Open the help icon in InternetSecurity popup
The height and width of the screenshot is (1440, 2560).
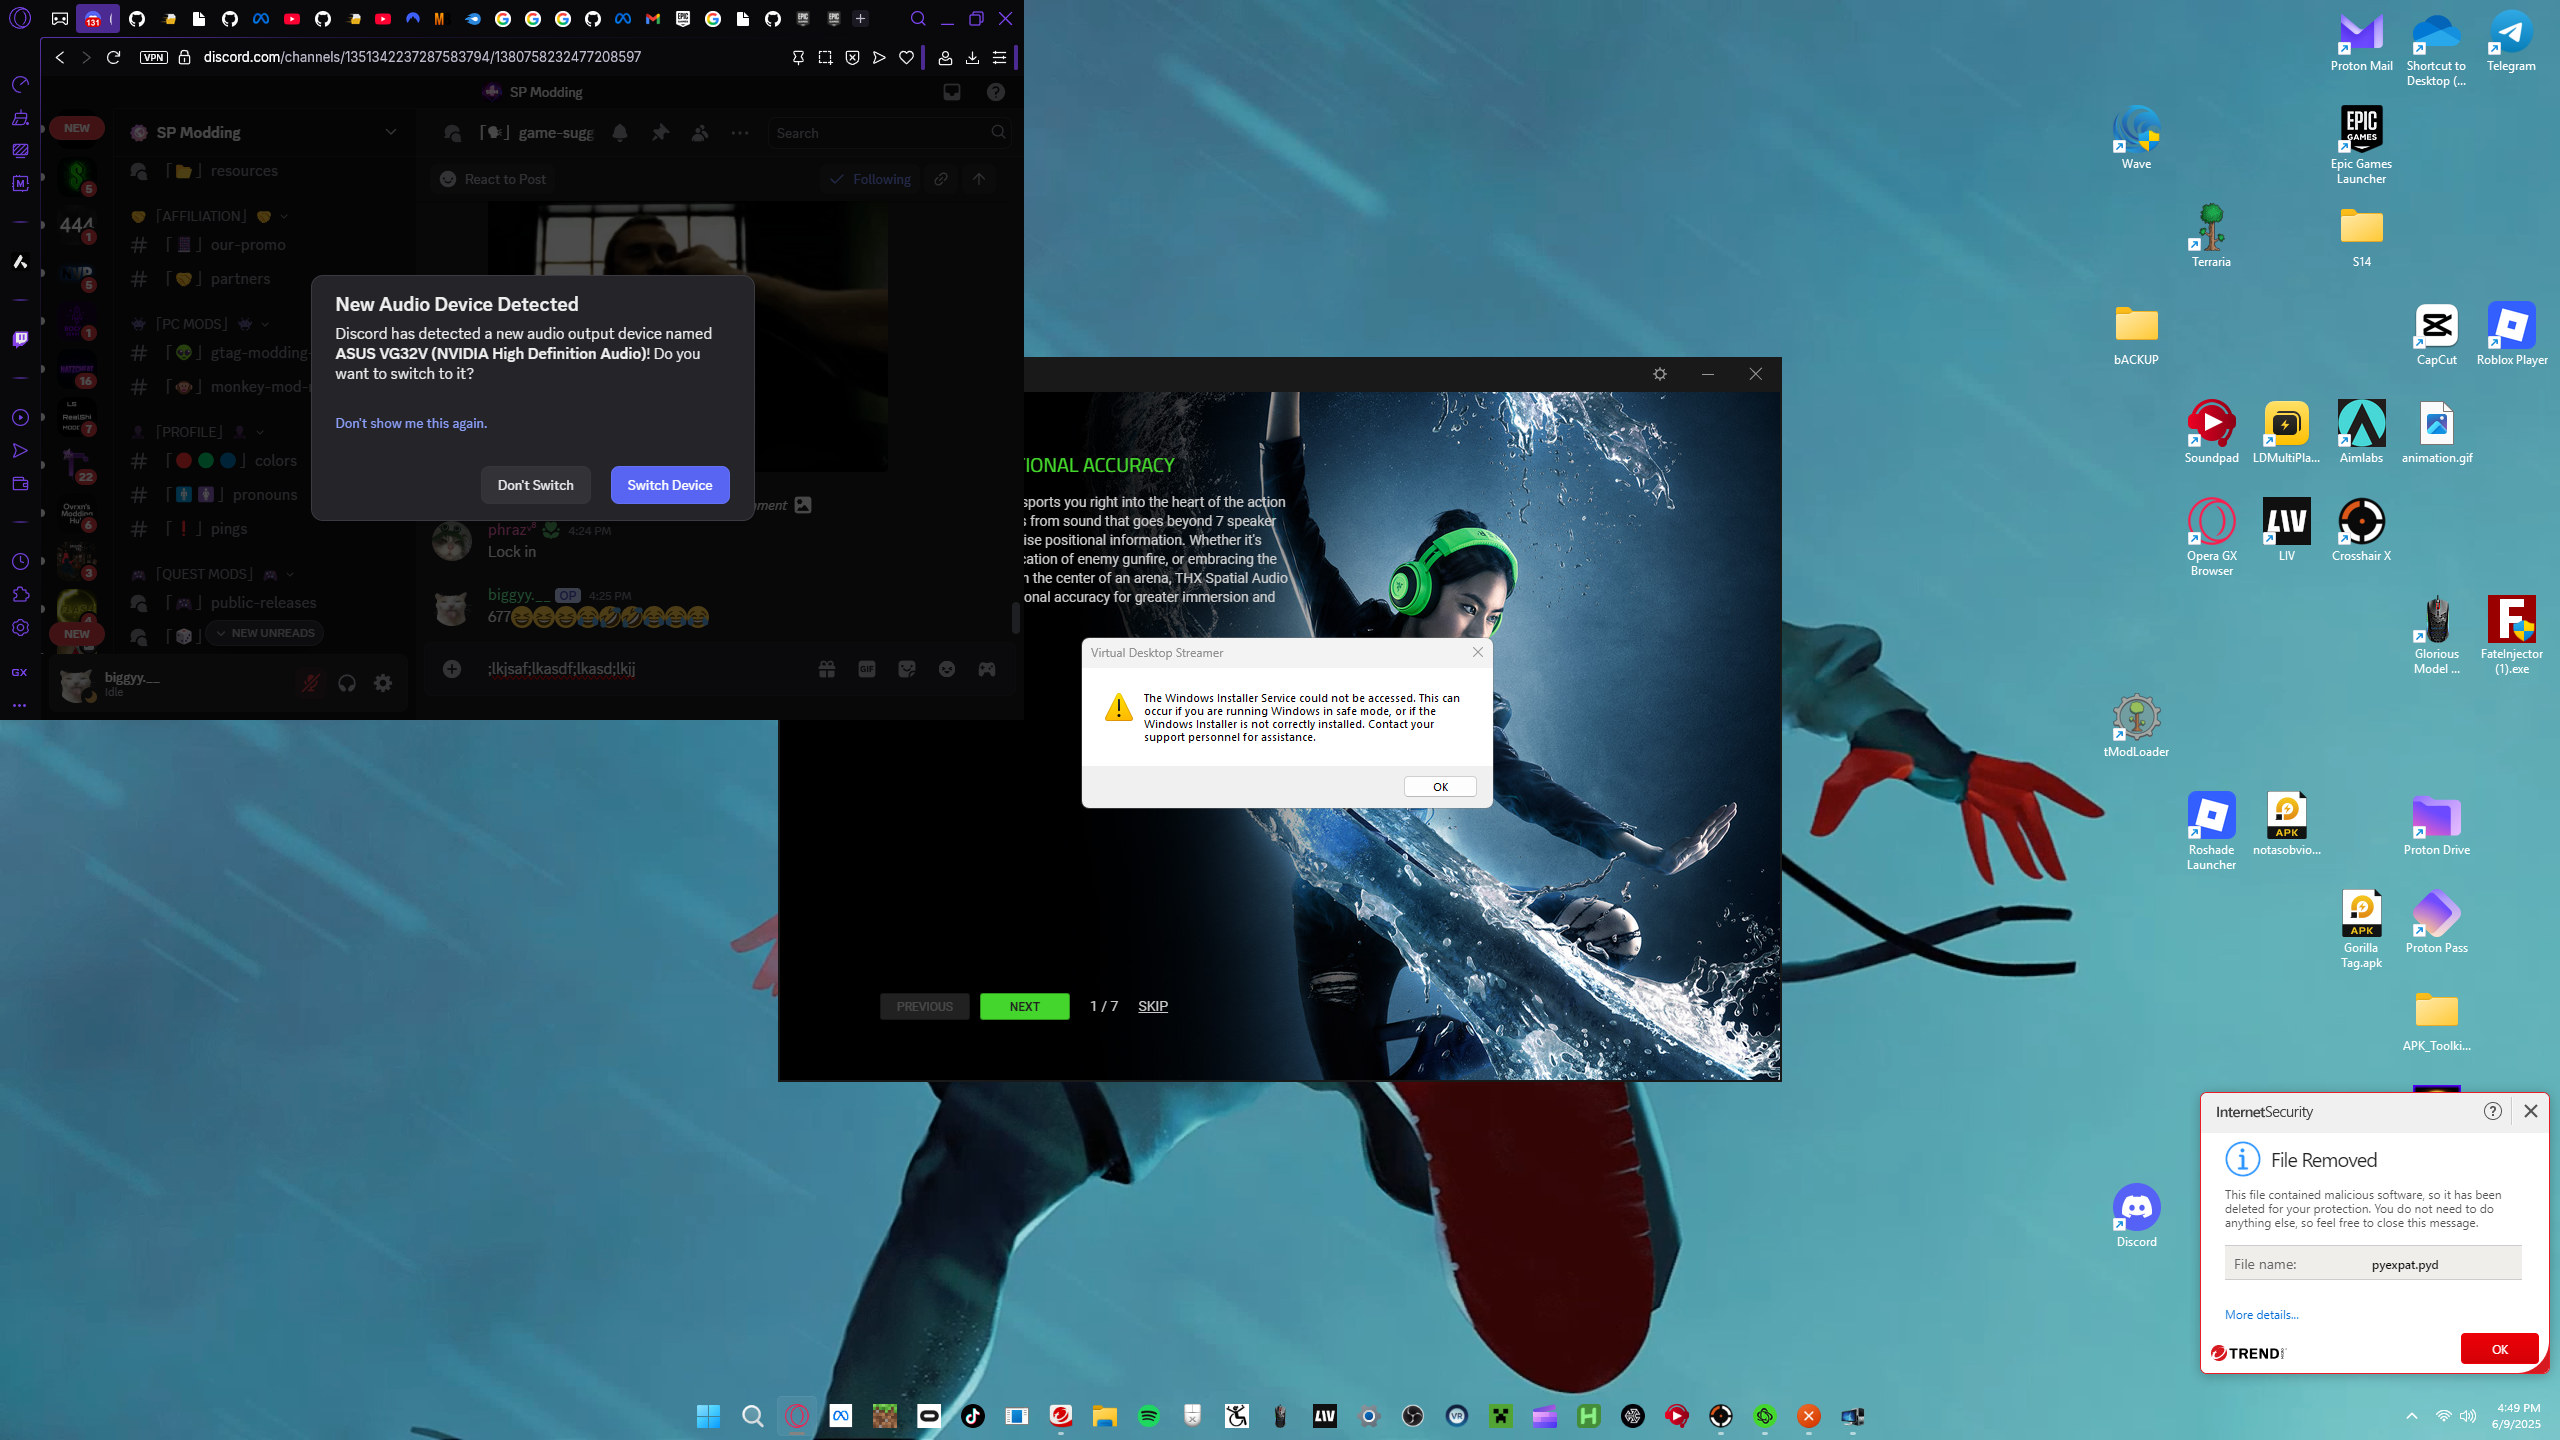tap(2493, 1111)
